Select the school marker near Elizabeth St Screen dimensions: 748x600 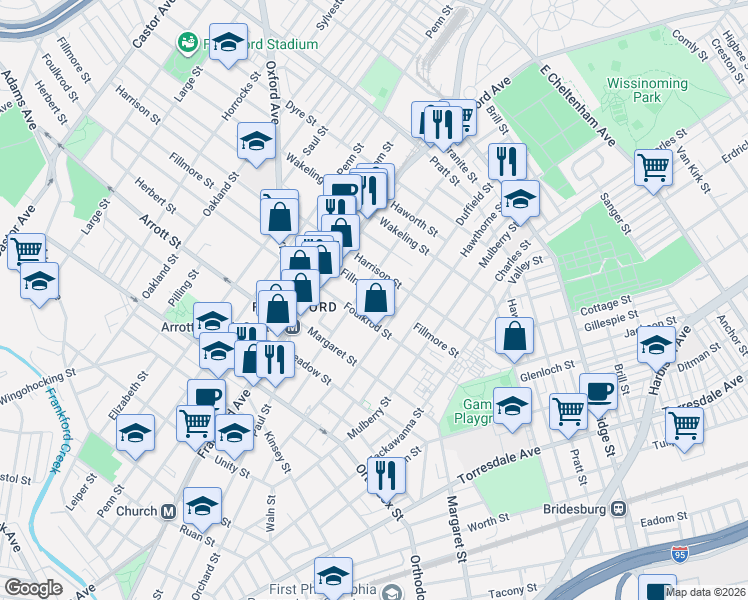(x=135, y=434)
